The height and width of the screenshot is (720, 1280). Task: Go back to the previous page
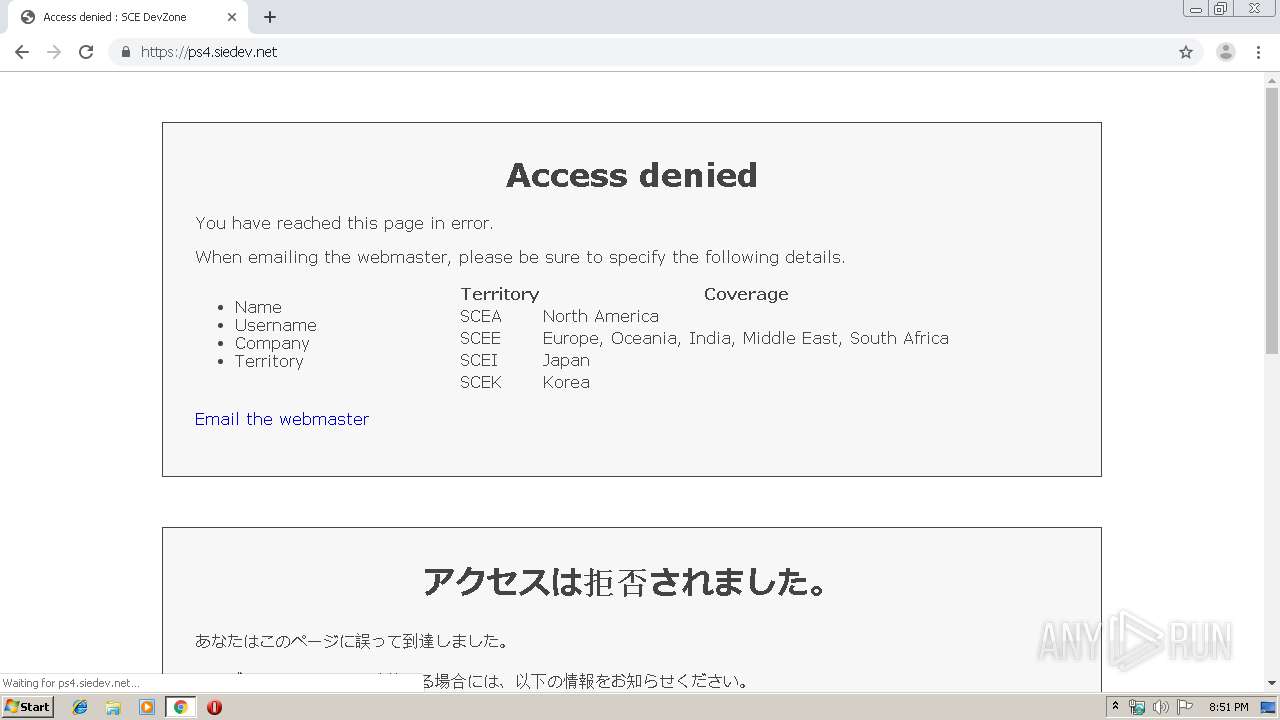point(21,52)
